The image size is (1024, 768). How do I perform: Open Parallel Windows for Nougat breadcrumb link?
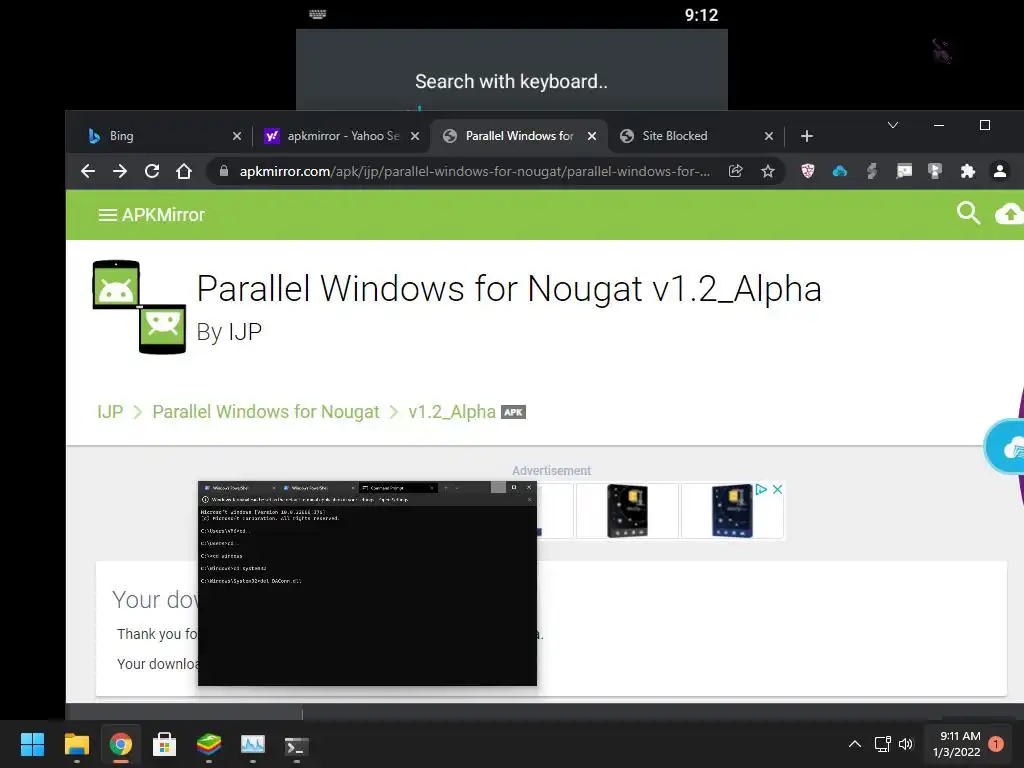265,412
